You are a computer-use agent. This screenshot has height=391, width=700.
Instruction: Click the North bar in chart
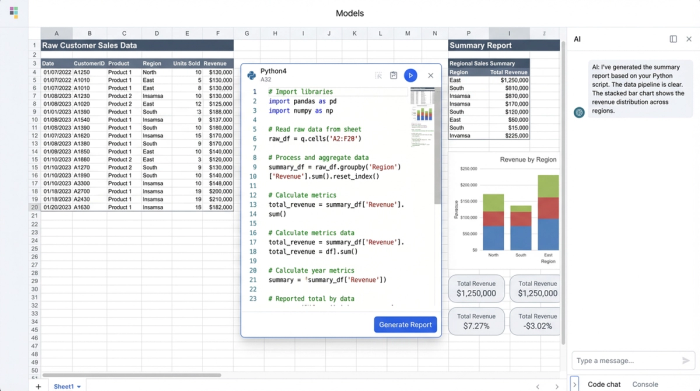pyautogui.click(x=493, y=222)
